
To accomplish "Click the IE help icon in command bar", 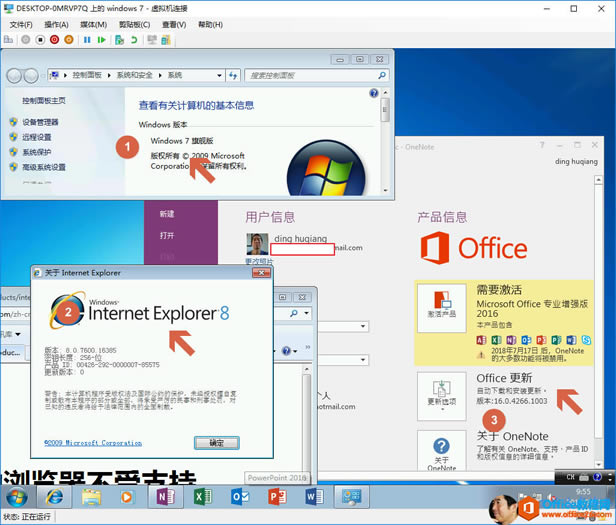I will (x=287, y=351).
